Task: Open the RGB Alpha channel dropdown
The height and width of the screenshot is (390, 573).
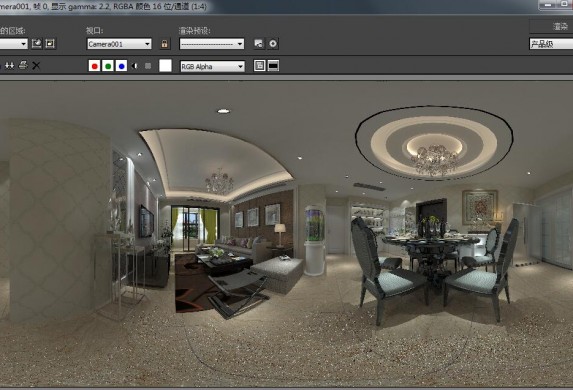Action: click(212, 67)
